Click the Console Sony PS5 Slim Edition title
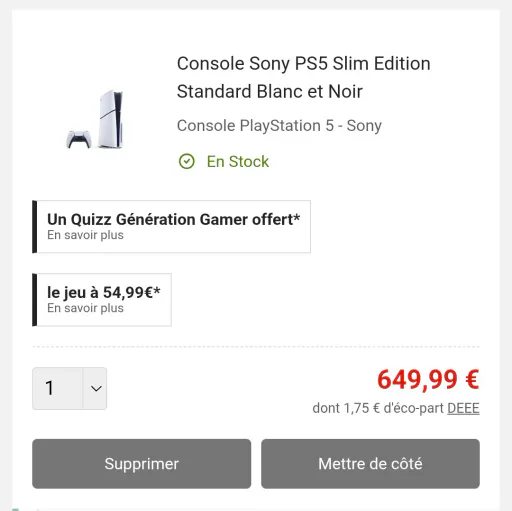The height and width of the screenshot is (511, 512). [x=304, y=64]
